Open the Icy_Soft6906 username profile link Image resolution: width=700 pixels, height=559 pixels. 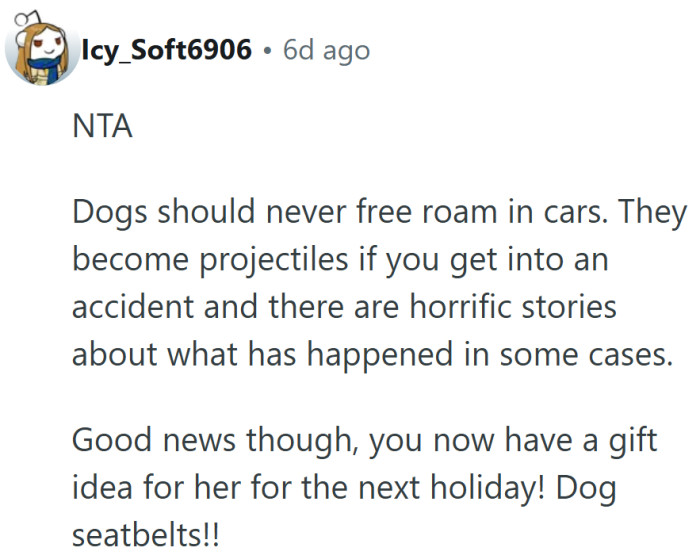[165, 49]
